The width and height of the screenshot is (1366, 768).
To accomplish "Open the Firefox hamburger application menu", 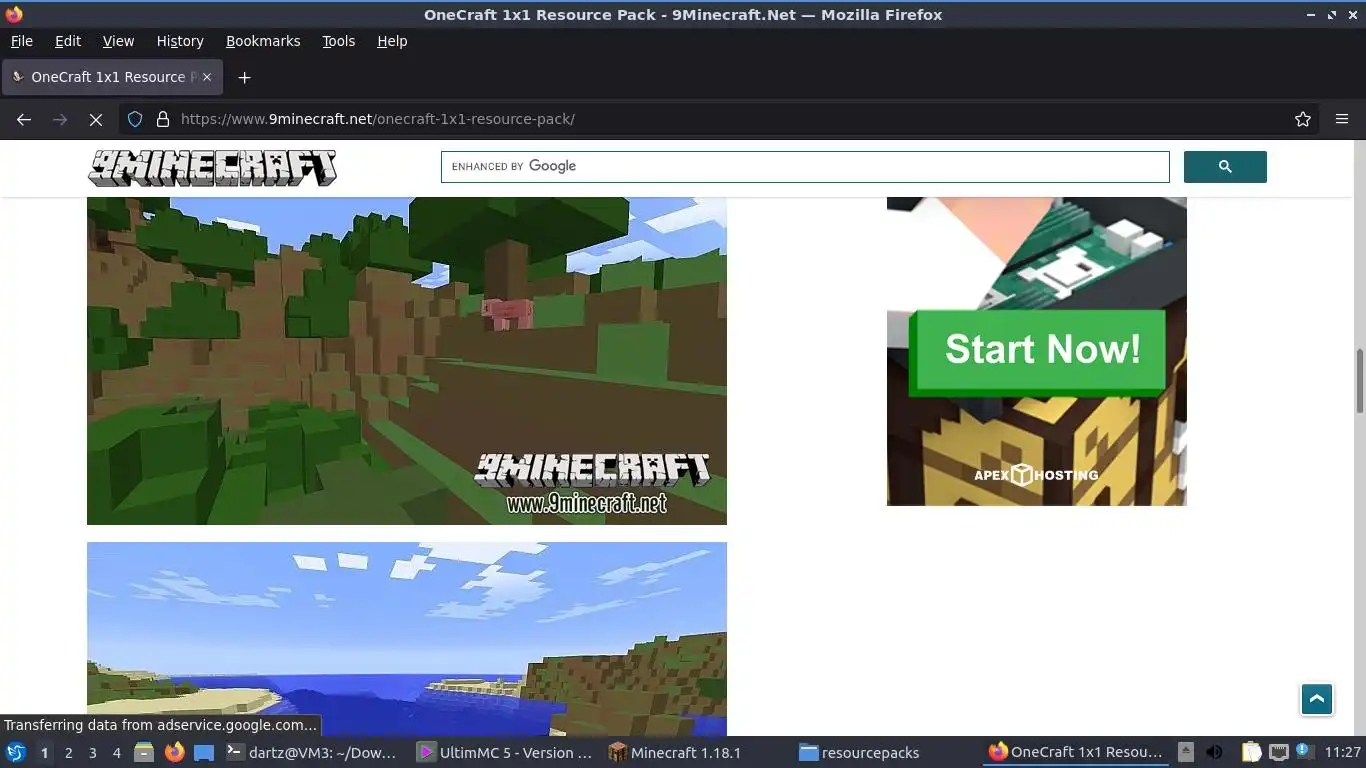I will (x=1342, y=119).
